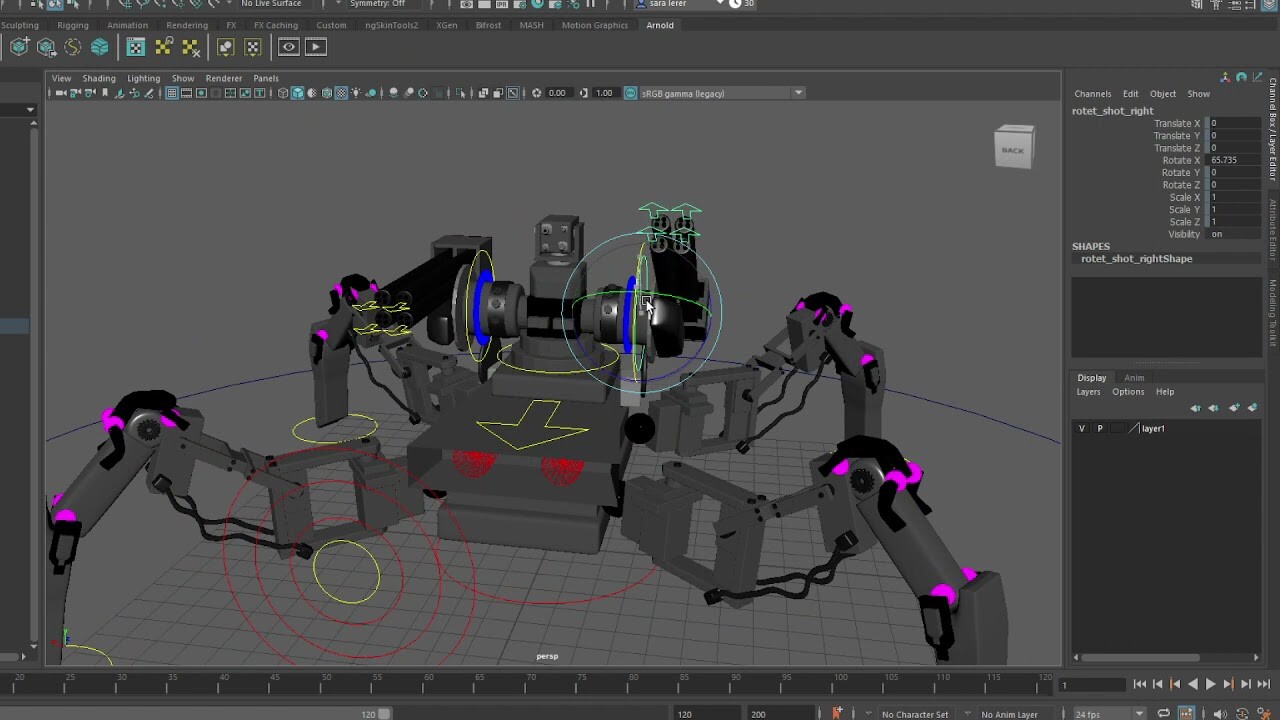Open the Shading menu in the viewport panel
Viewport: 1280px width, 720px height.
click(99, 78)
